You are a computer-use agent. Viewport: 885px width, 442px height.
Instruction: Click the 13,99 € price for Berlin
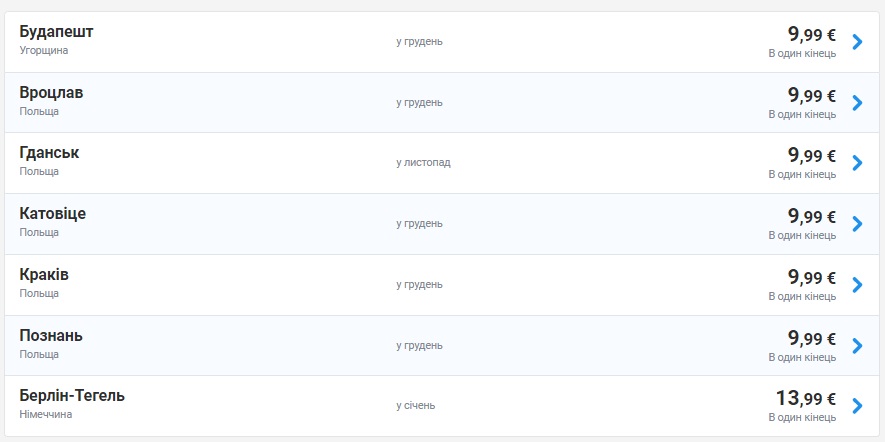(805, 398)
